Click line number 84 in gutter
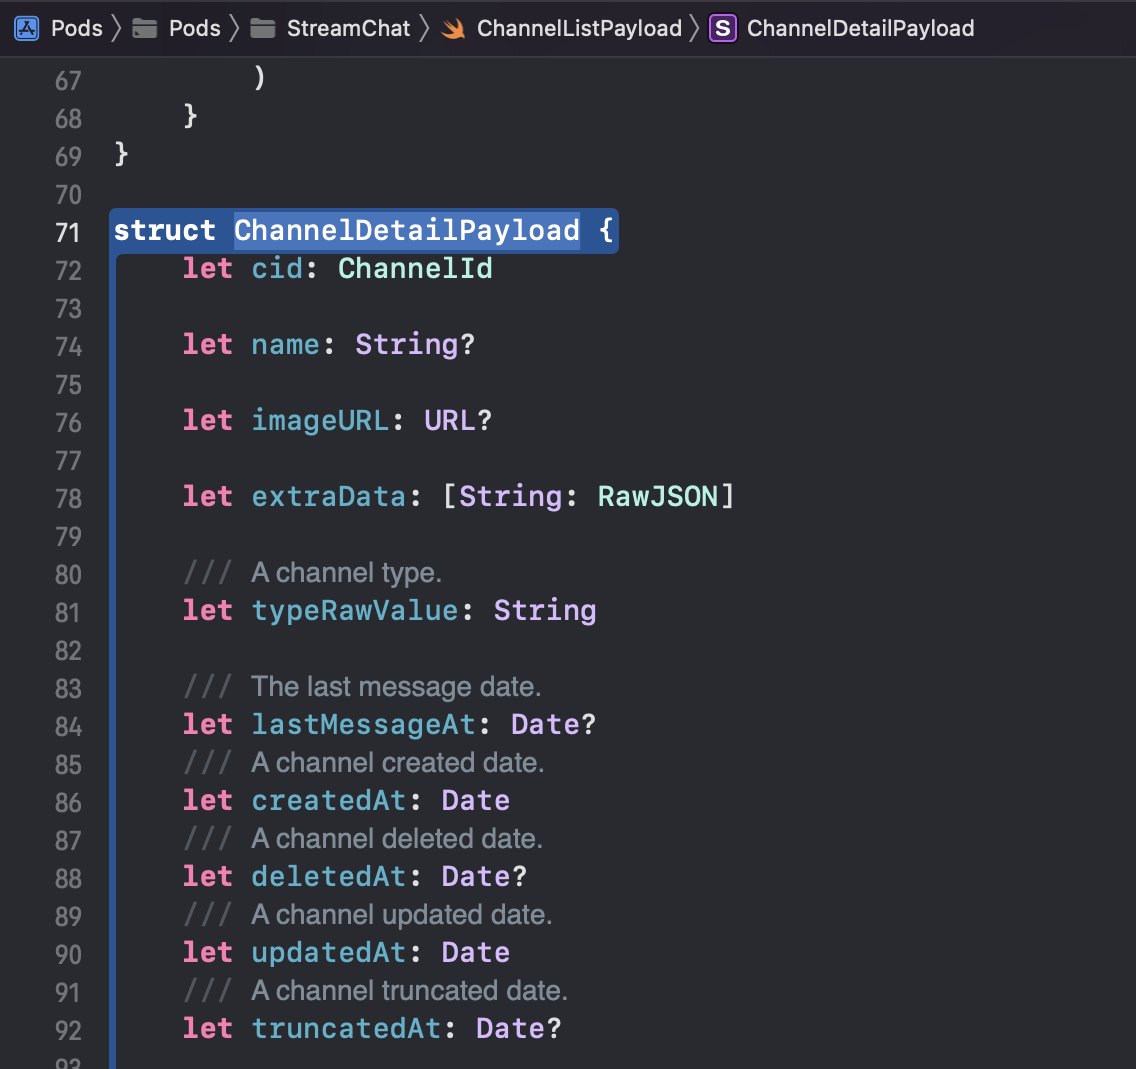The image size is (1136, 1069). (68, 727)
